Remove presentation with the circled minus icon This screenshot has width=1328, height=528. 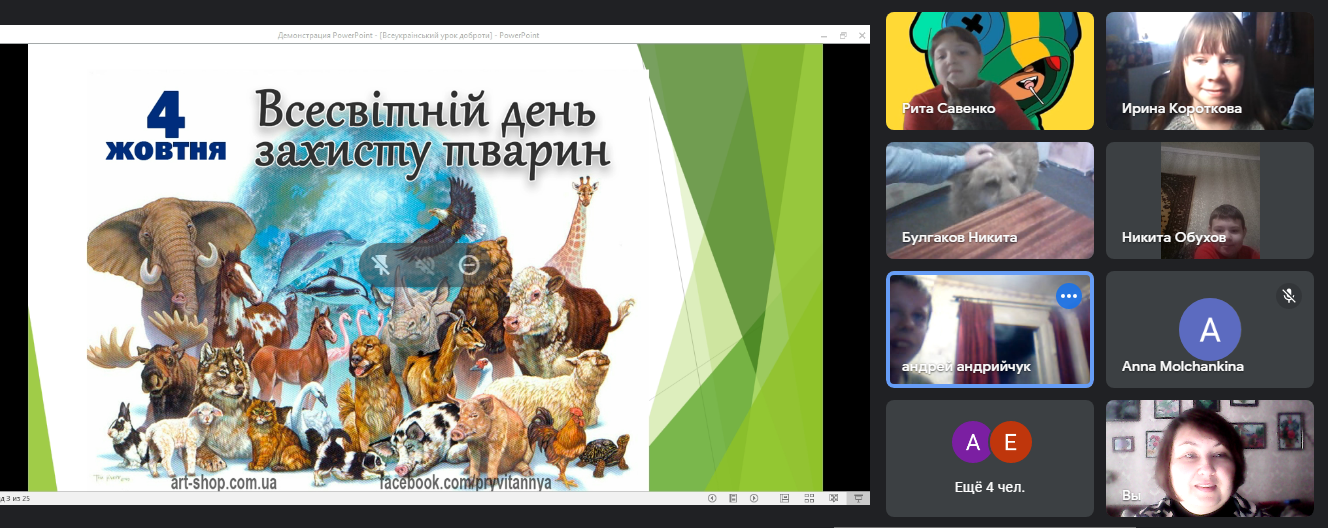coord(468,265)
